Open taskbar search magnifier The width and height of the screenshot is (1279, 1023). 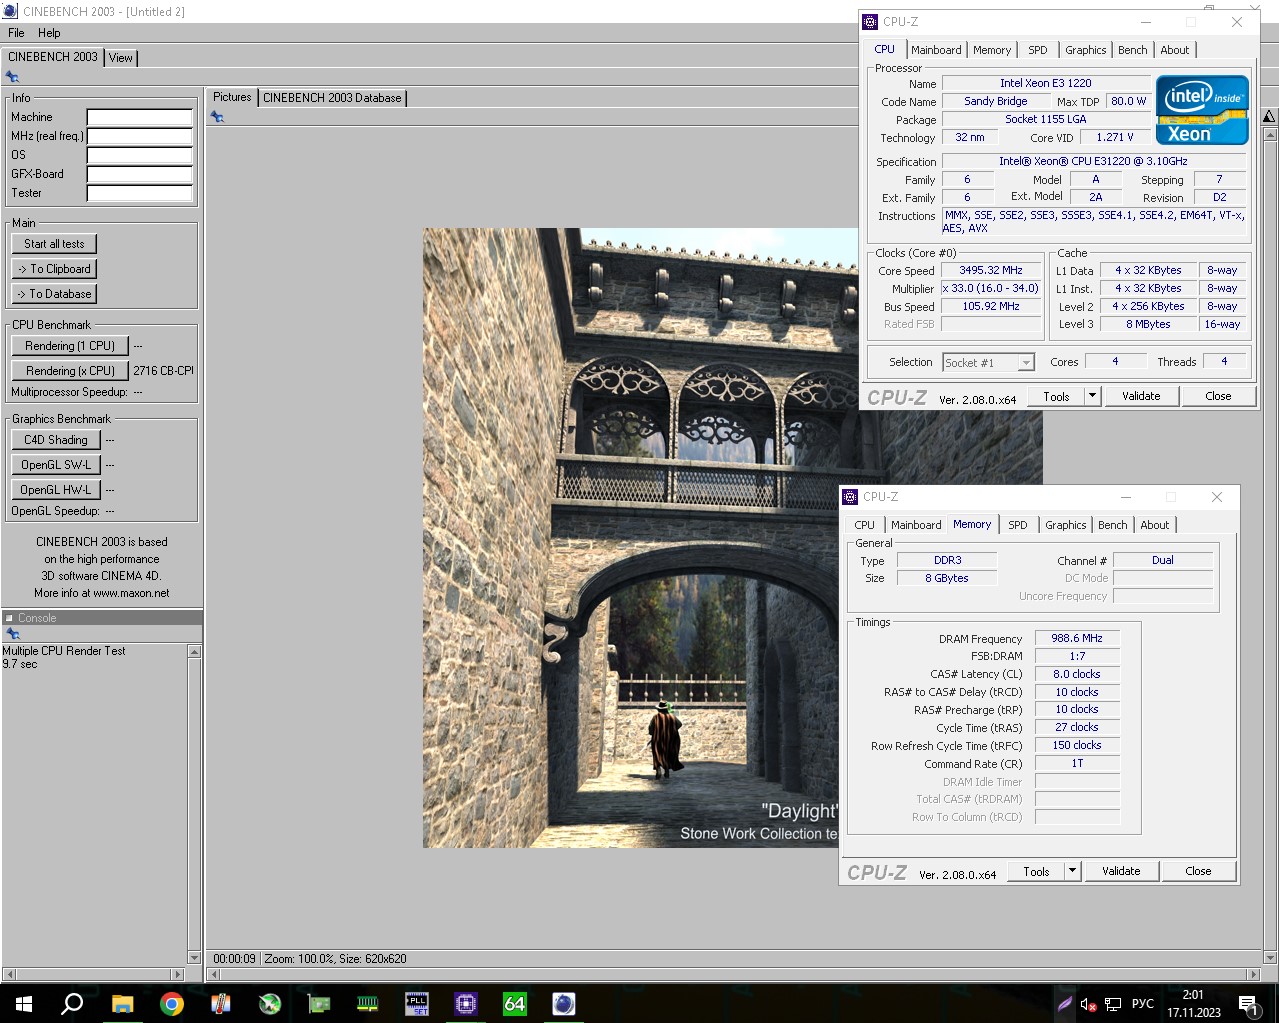(72, 1003)
